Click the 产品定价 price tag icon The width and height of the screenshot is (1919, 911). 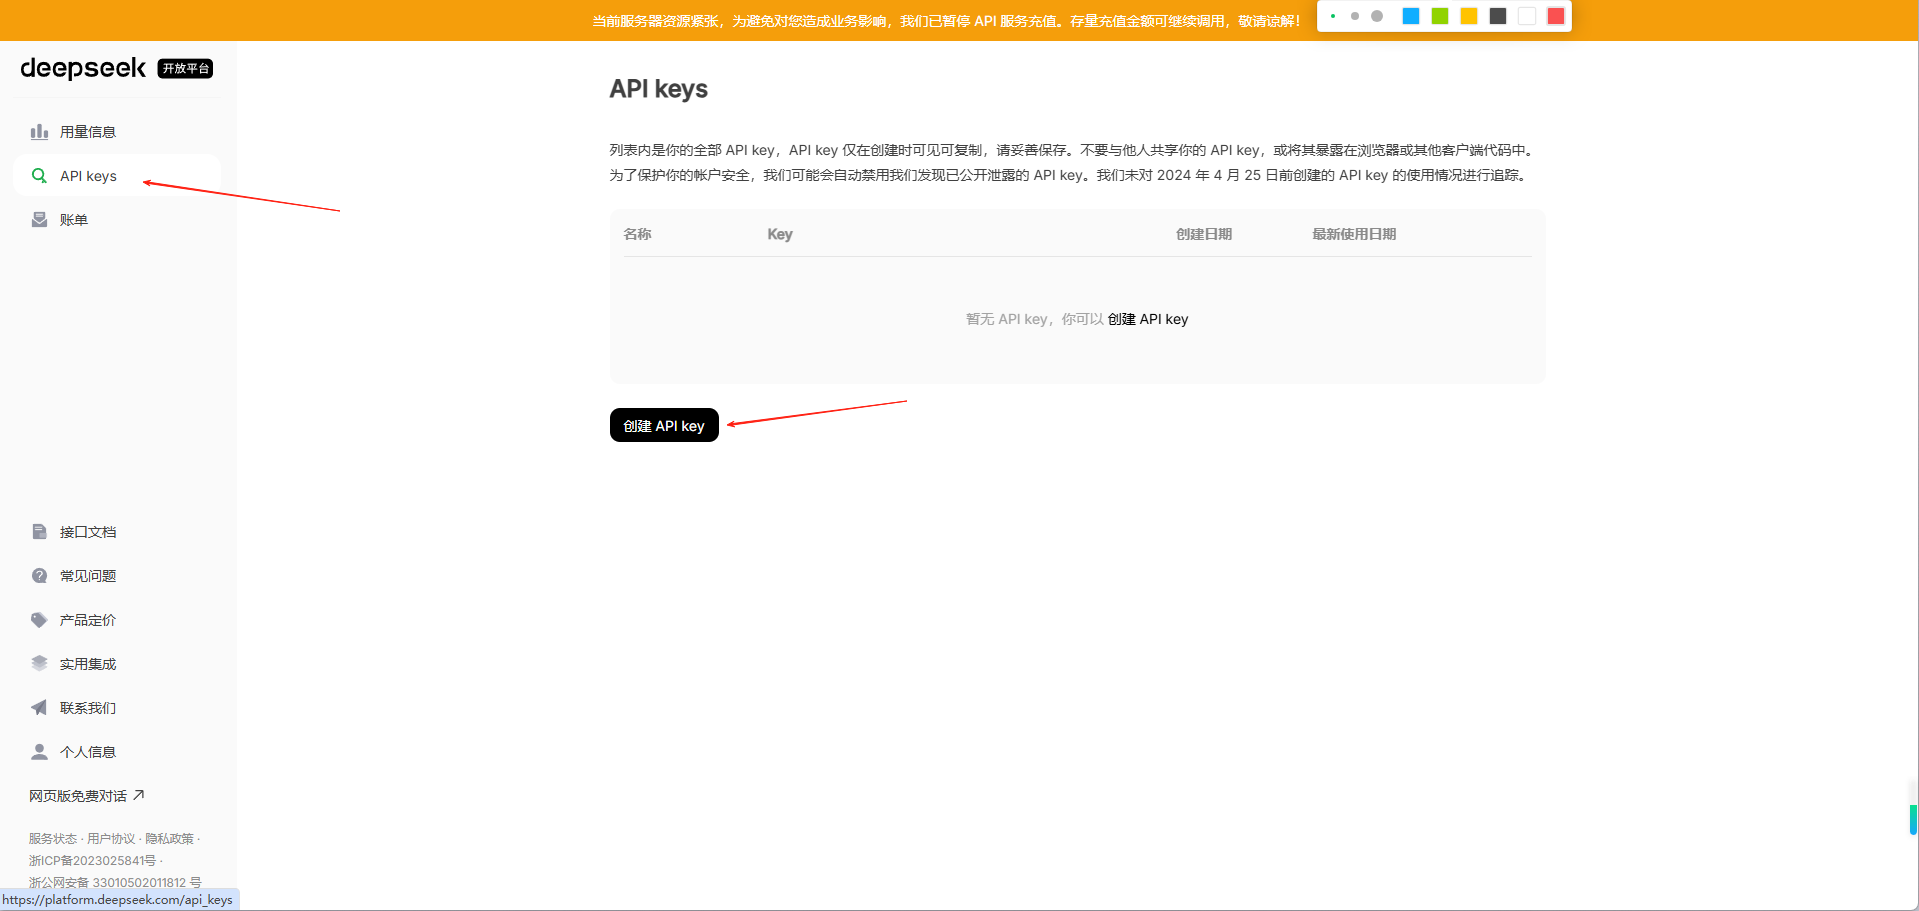(39, 620)
